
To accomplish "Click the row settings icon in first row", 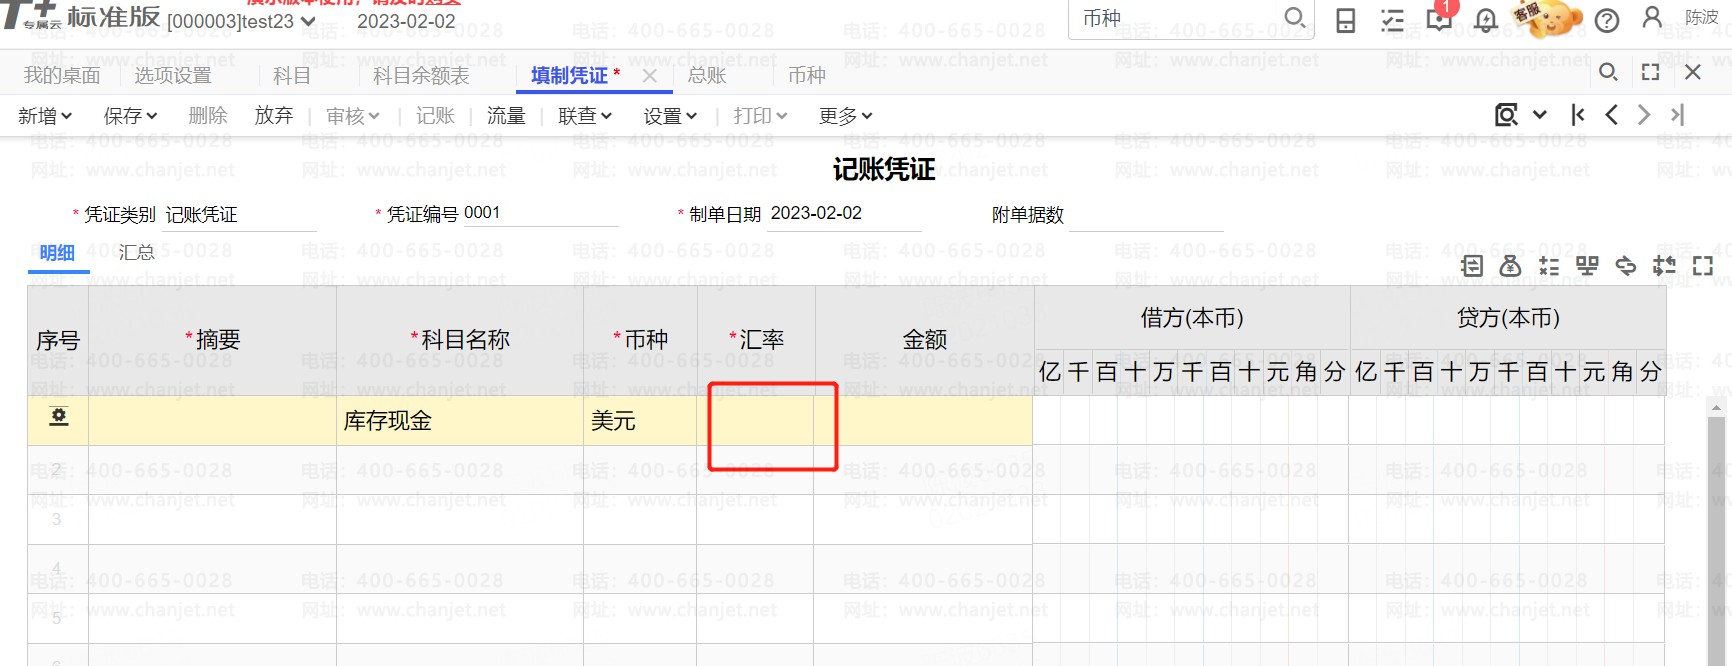I will (59, 417).
